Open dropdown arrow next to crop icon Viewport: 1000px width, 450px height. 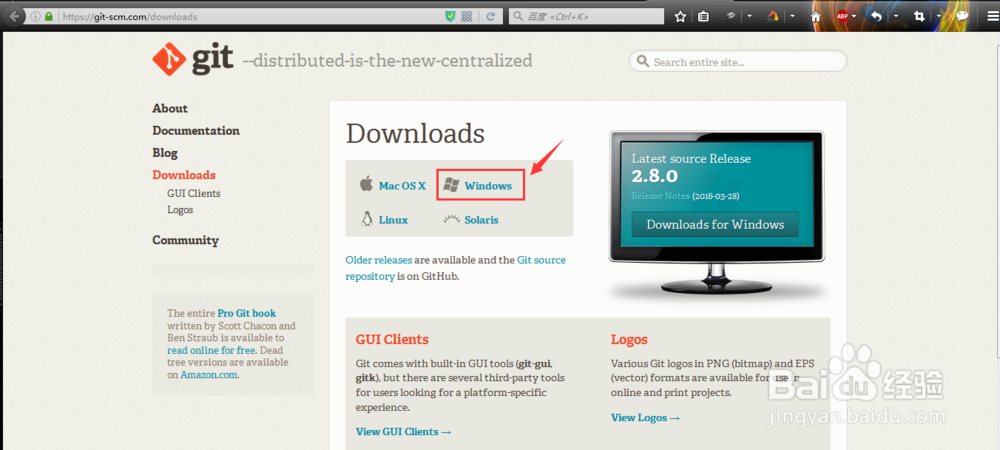point(938,16)
